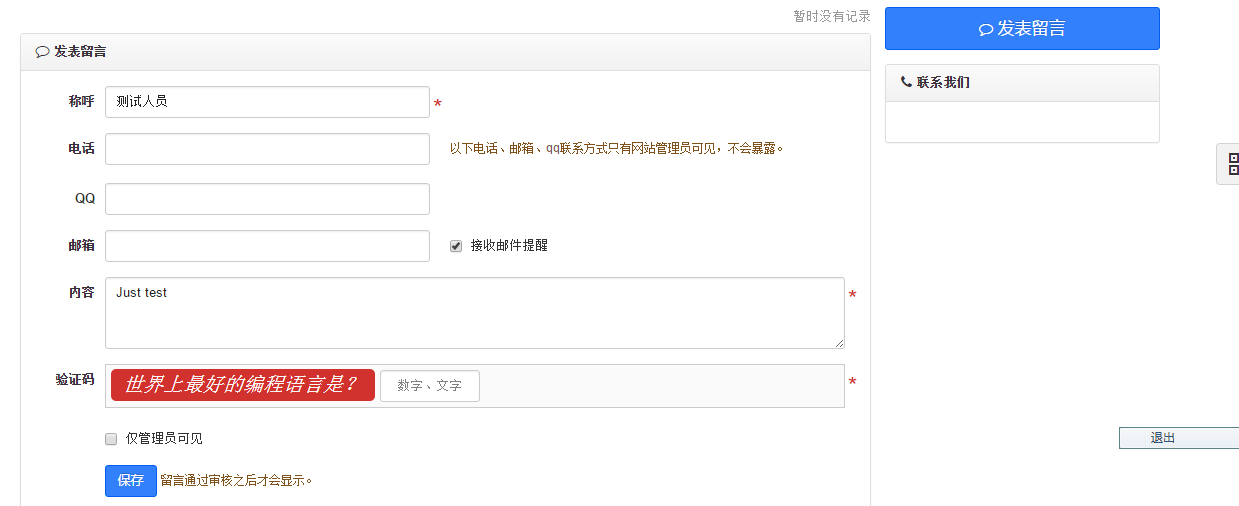Click the 退出 button
1239x506 pixels.
tap(1179, 438)
